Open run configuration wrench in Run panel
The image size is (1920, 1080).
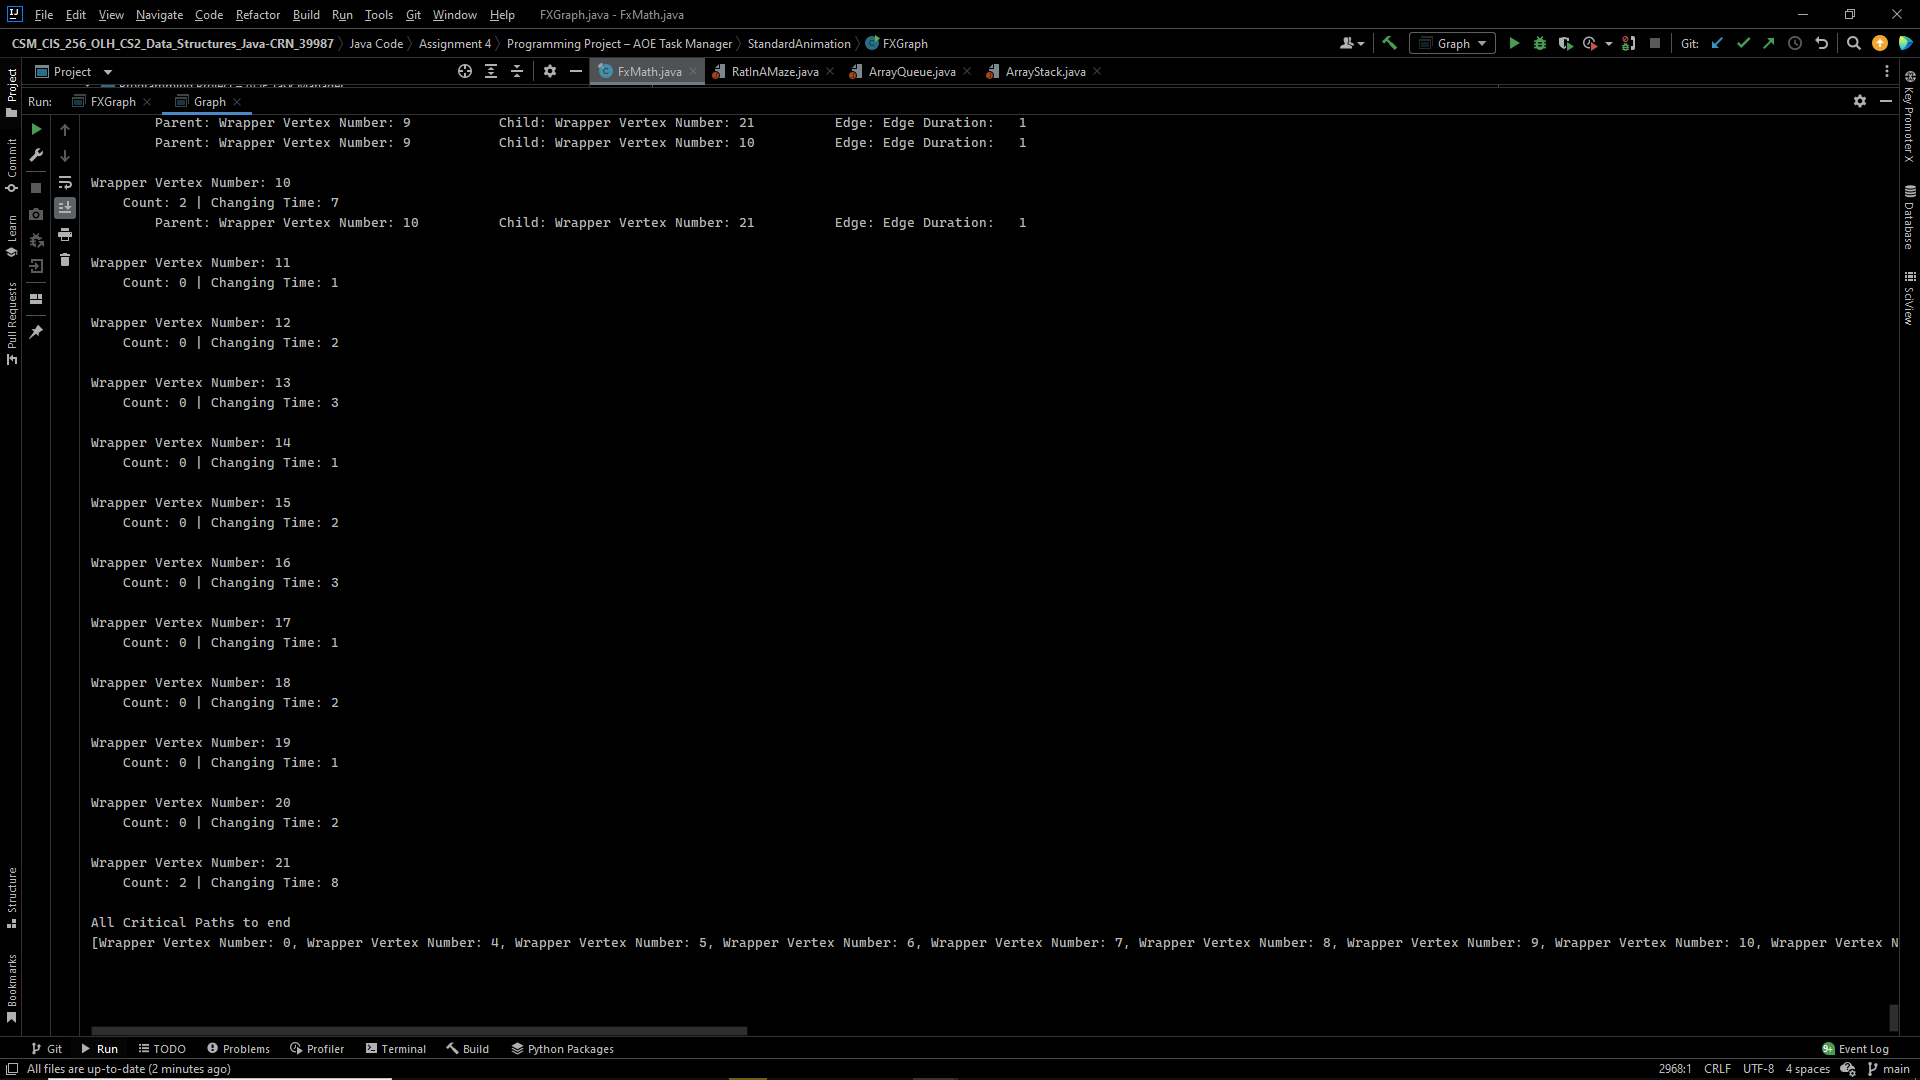pyautogui.click(x=36, y=155)
